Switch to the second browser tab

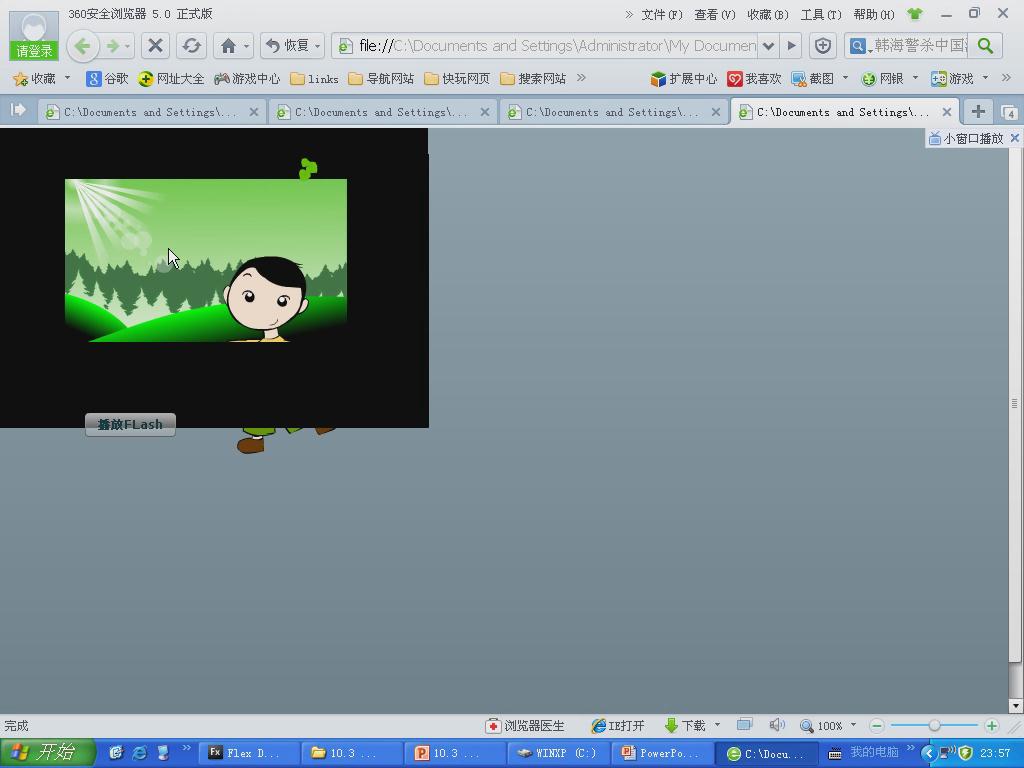pos(382,112)
